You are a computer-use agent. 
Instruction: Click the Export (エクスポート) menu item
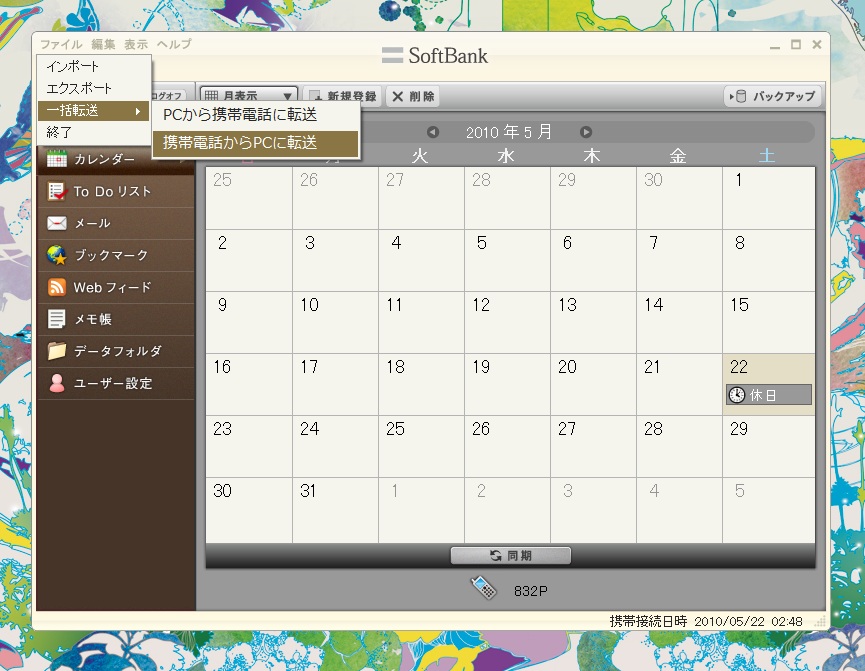pos(80,88)
